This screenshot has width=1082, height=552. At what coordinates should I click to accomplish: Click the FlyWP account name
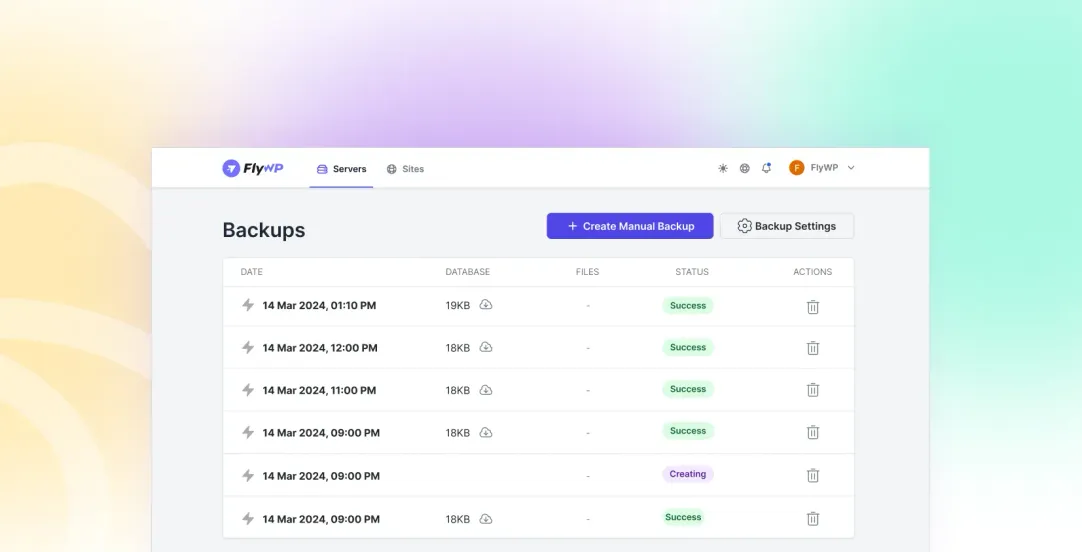[824, 168]
